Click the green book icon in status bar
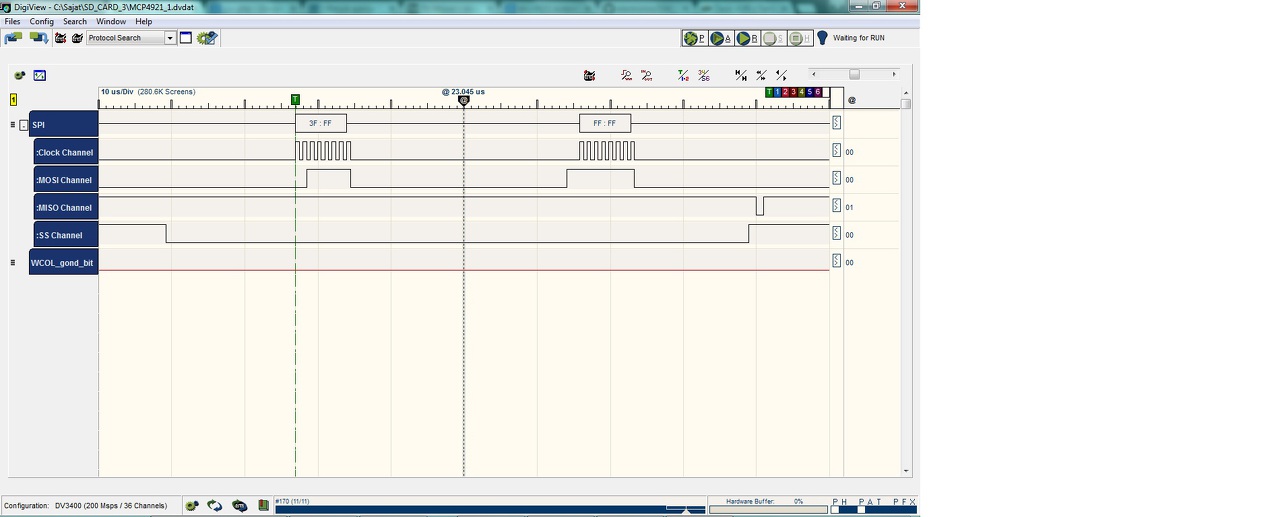1280x517 pixels. pyautogui.click(x=264, y=506)
